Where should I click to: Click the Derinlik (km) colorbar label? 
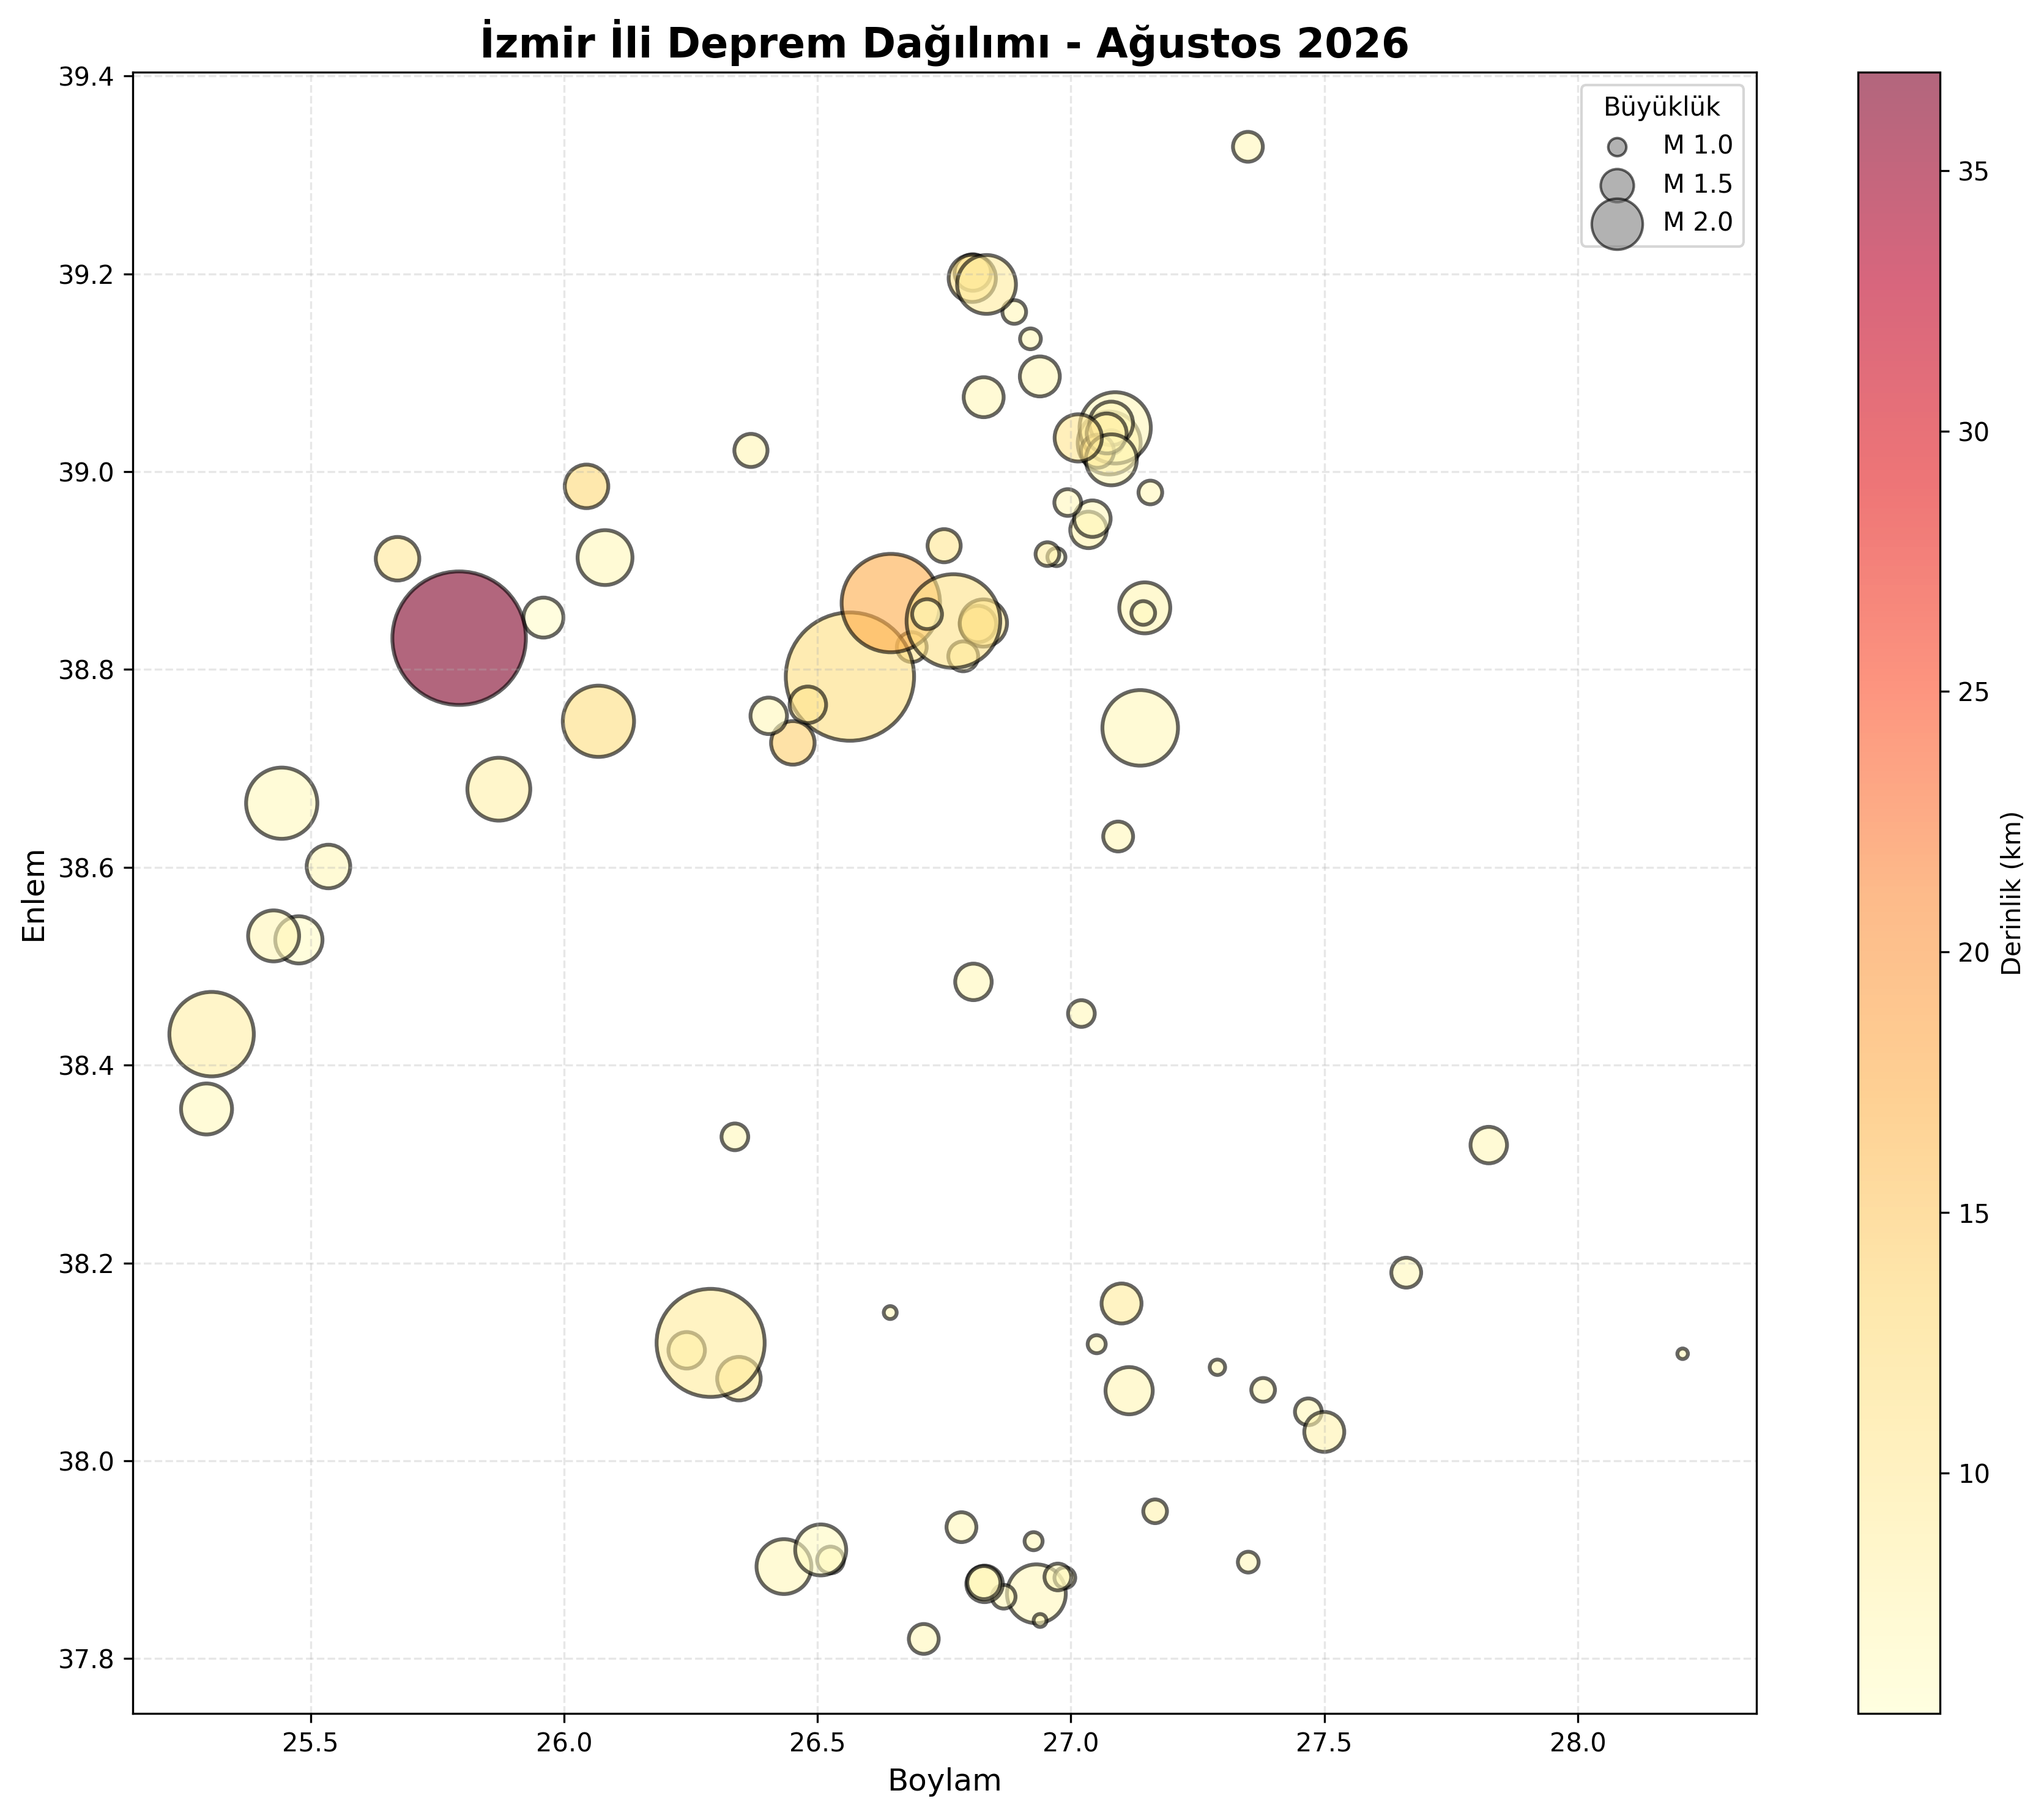tap(2012, 893)
